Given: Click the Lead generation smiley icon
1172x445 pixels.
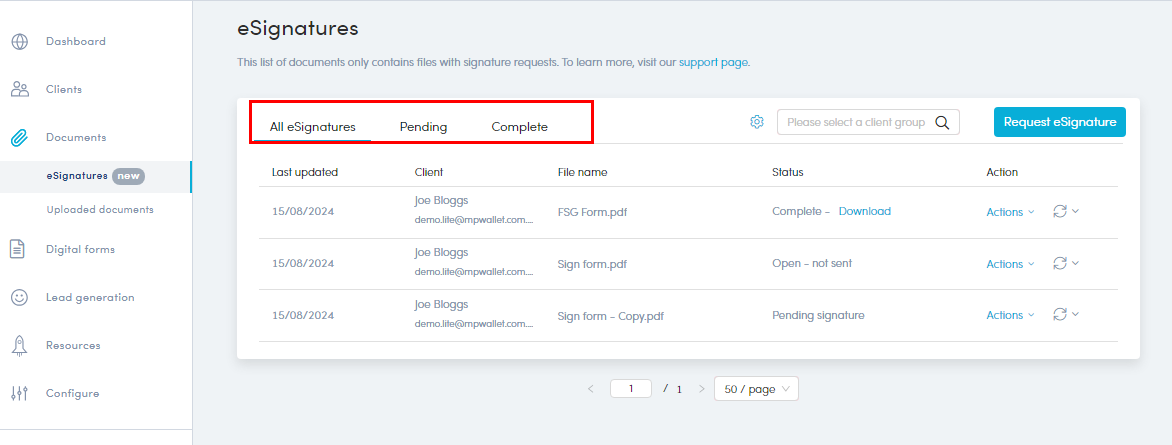Looking at the screenshot, I should pyautogui.click(x=19, y=298).
